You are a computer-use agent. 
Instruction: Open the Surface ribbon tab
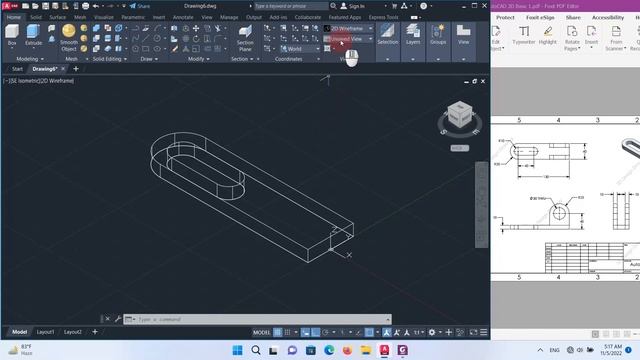click(x=58, y=17)
